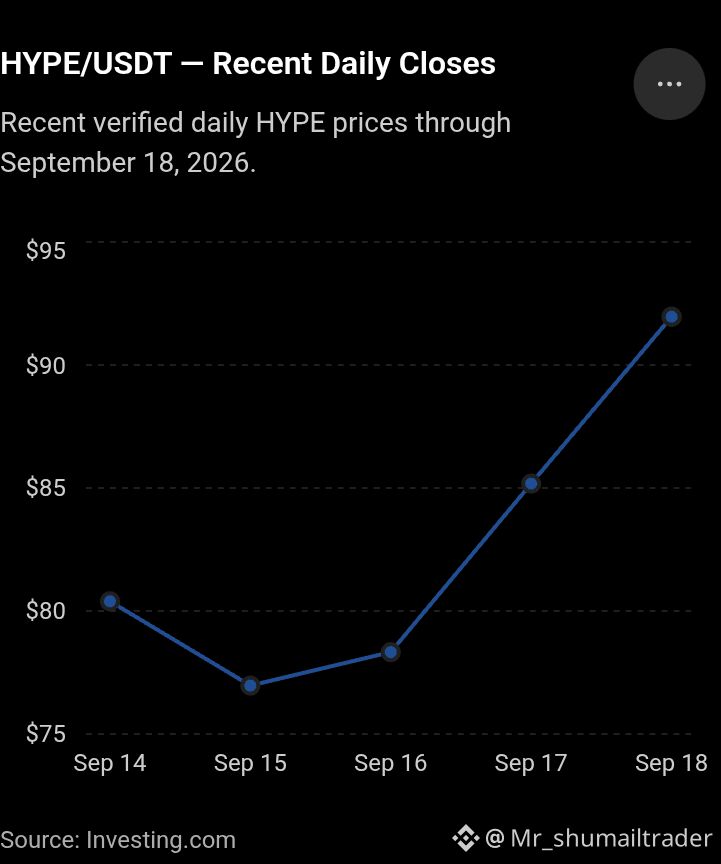
Task: Click the chart subtitle about verified daily prices
Action: [256, 143]
